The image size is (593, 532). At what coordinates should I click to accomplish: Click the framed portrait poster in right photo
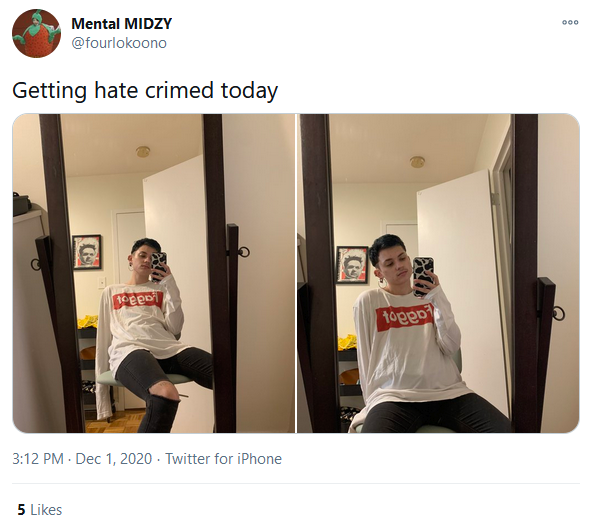coord(352,265)
